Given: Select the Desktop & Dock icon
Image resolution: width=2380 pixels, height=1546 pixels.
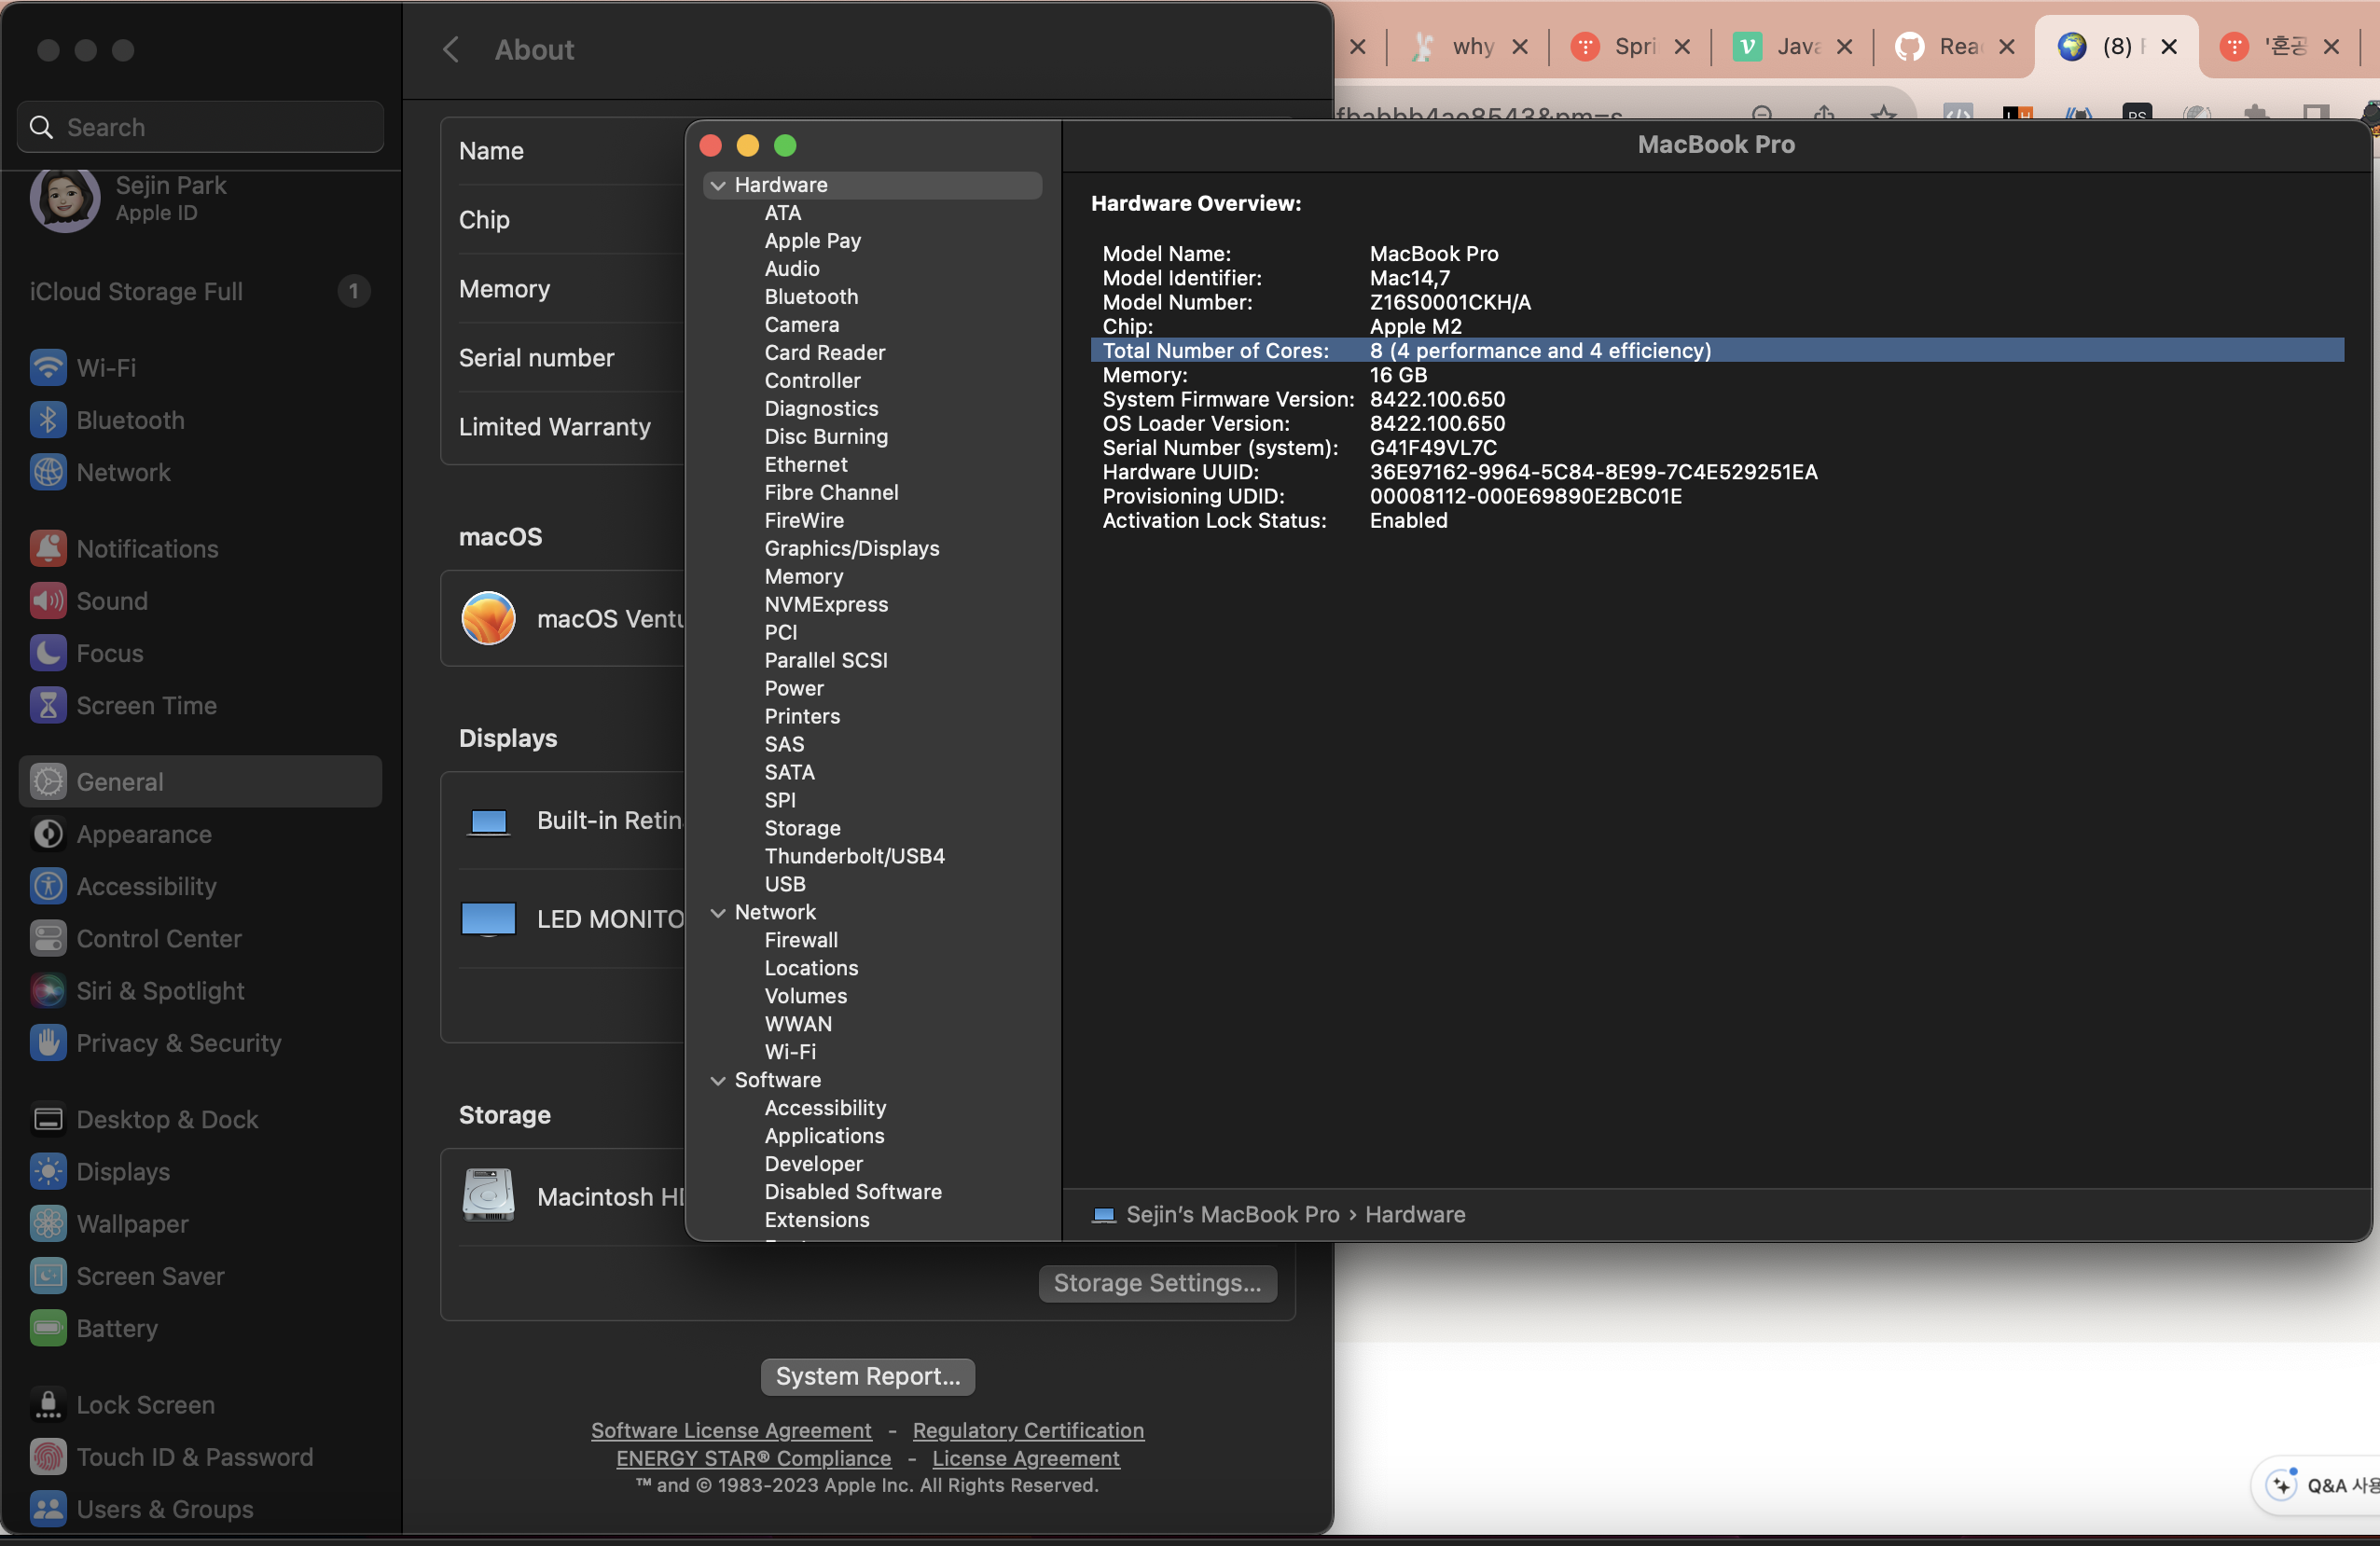Looking at the screenshot, I should point(48,1119).
